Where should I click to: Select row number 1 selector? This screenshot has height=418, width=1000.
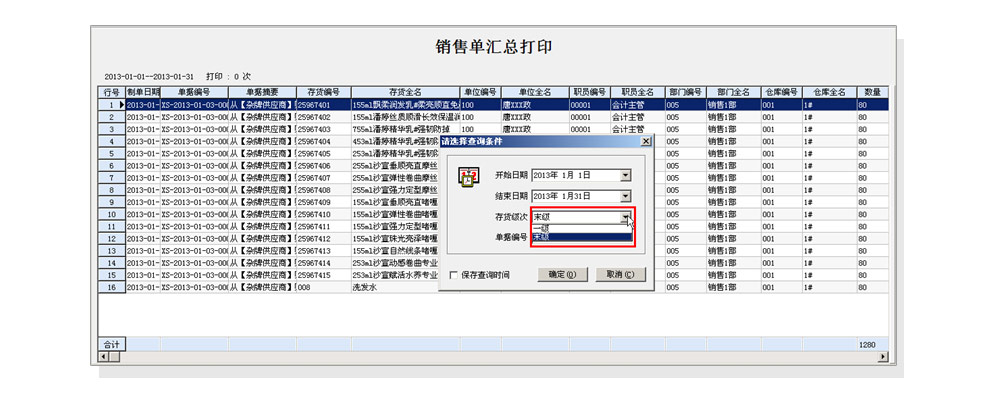click(x=111, y=105)
